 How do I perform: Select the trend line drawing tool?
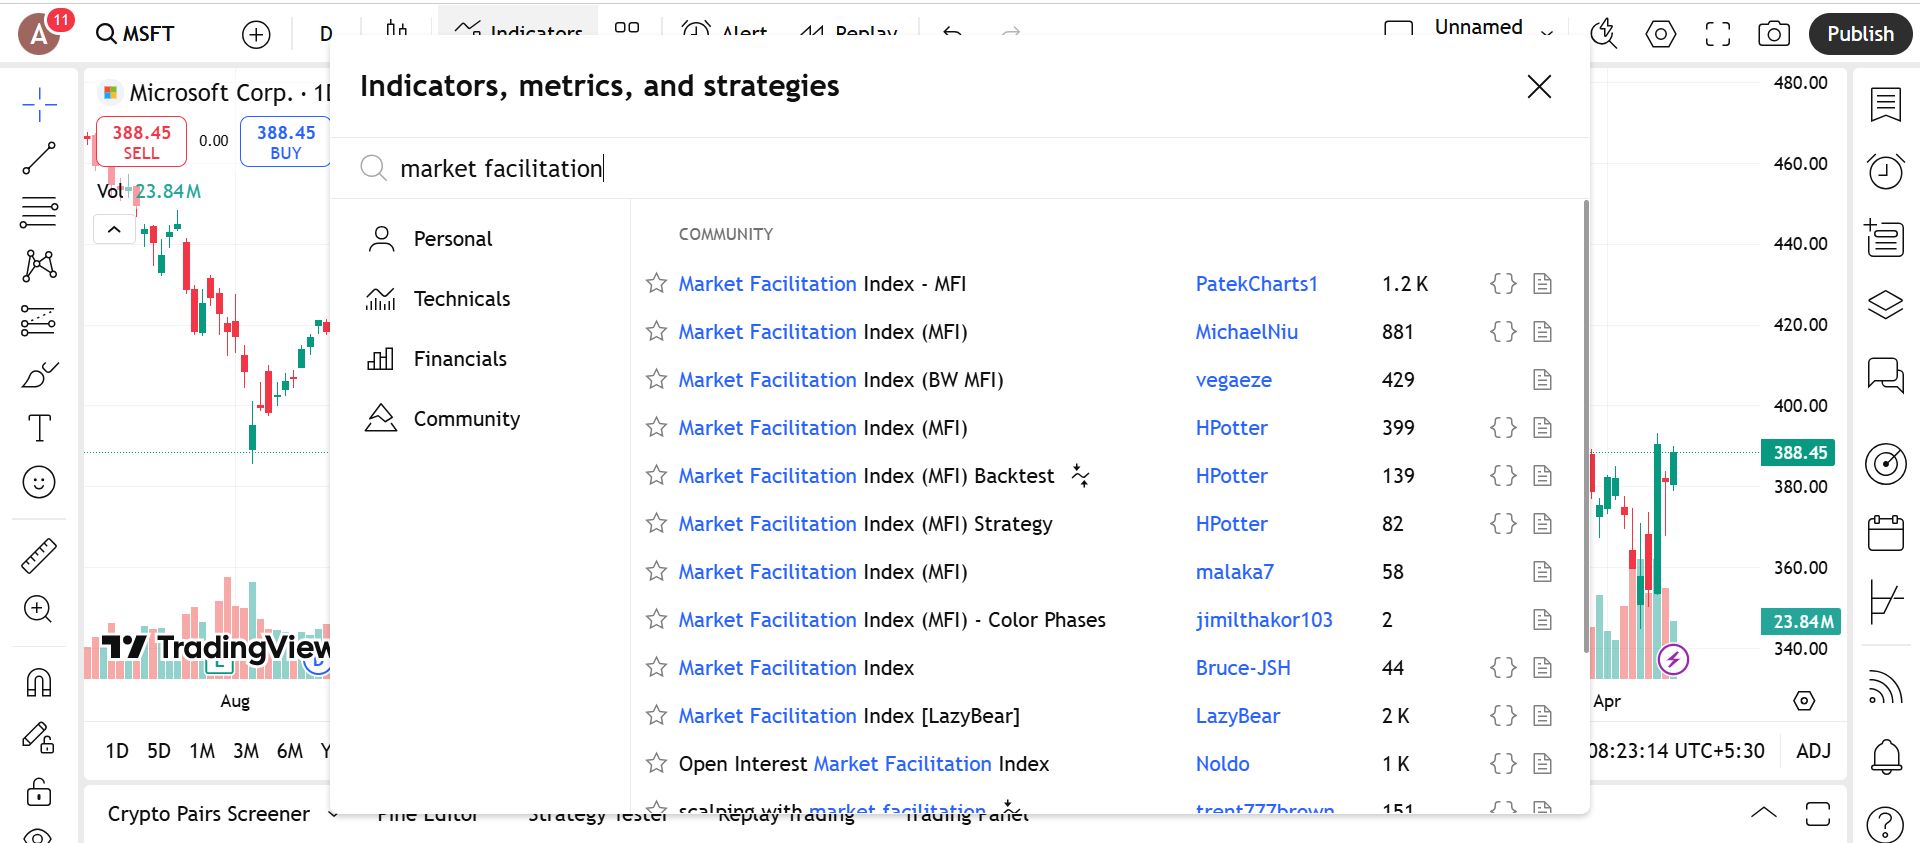click(39, 158)
